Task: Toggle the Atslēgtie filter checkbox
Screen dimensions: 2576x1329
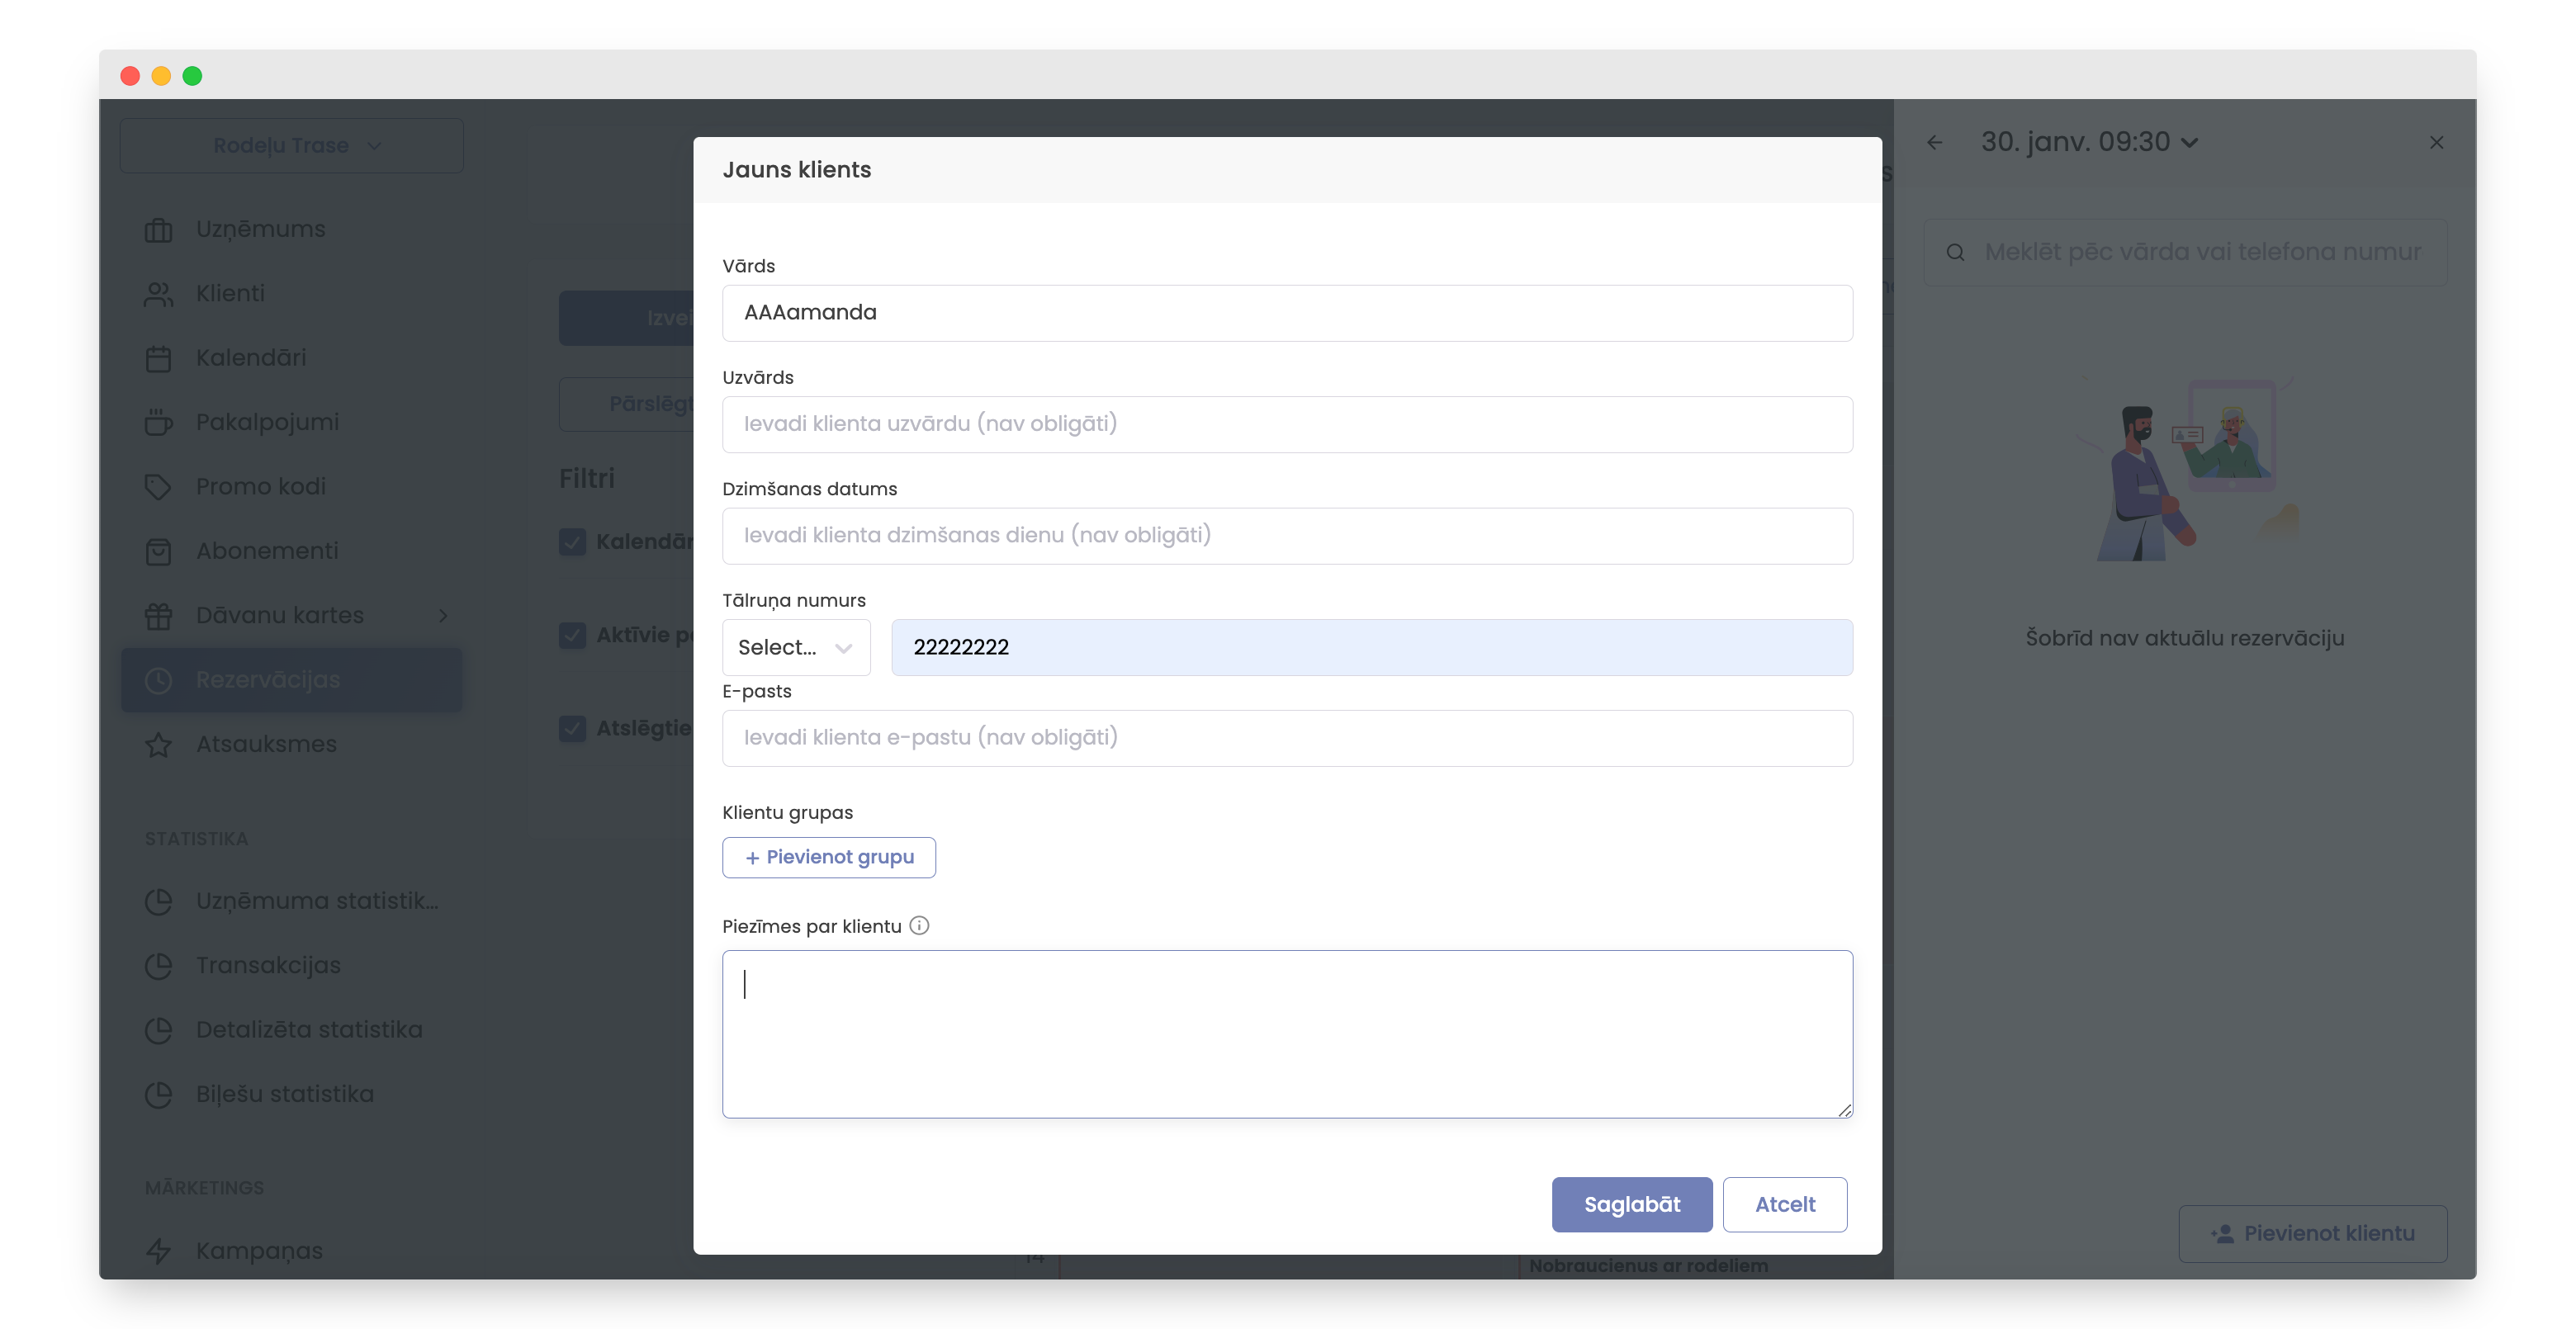Action: pyautogui.click(x=573, y=728)
